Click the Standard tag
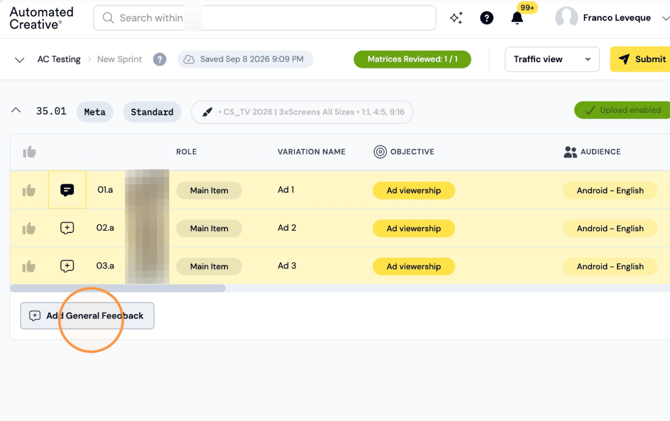 pyautogui.click(x=152, y=112)
